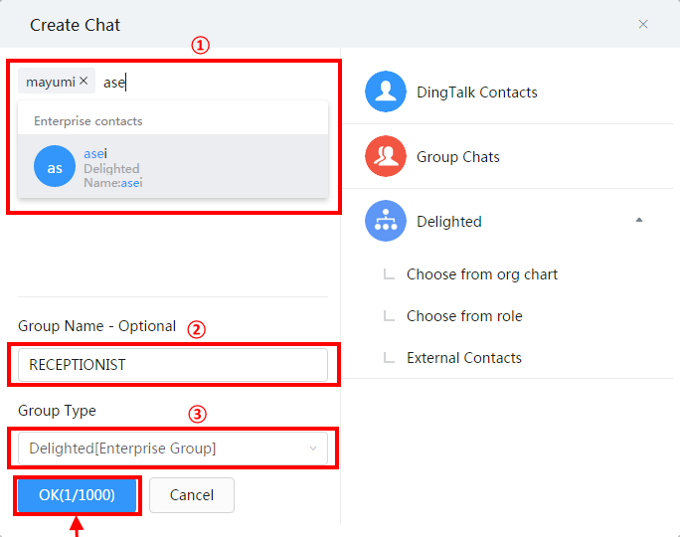This screenshot has width=680, height=537.
Task: Close the Create Chat dialog
Action: click(x=643, y=24)
